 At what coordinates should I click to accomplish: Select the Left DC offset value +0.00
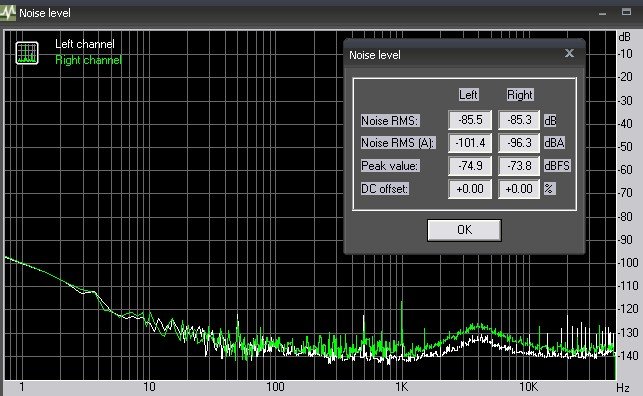[x=470, y=189]
